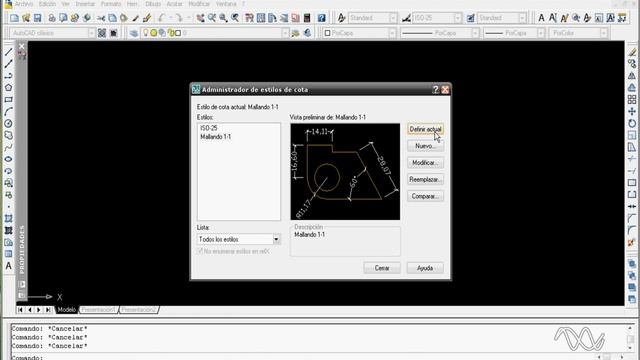Click the dimension style preview image
640x360 pixels.
click(345, 171)
